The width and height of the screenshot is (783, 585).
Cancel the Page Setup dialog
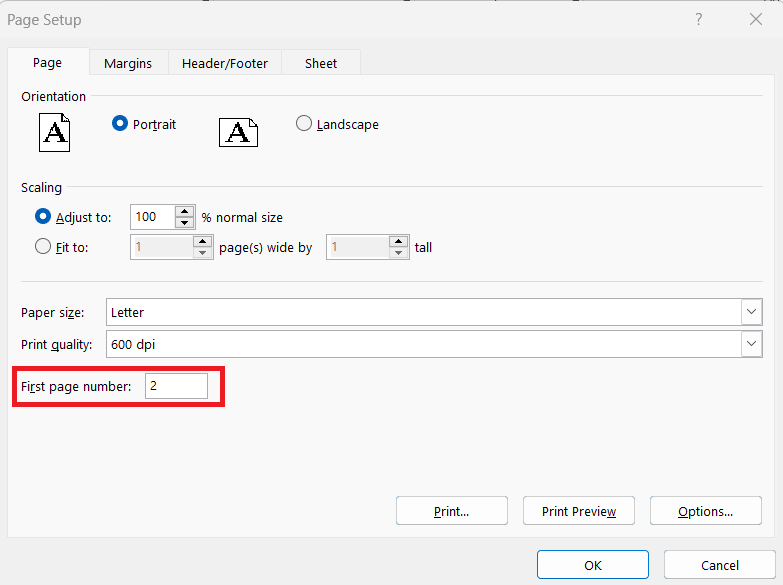pos(720,565)
